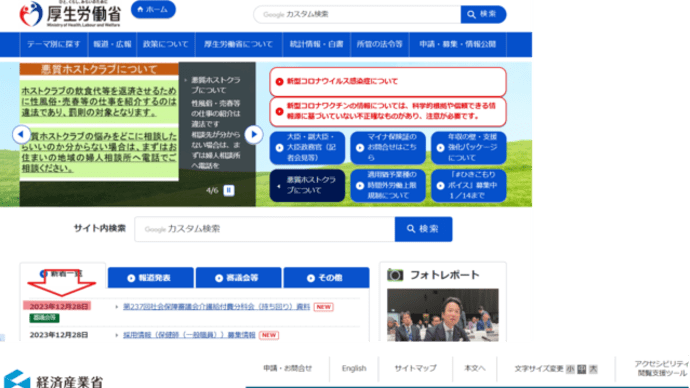Screen dimensions: 690x388
Task: Set 文字サイズ to small
Action: tap(570, 369)
